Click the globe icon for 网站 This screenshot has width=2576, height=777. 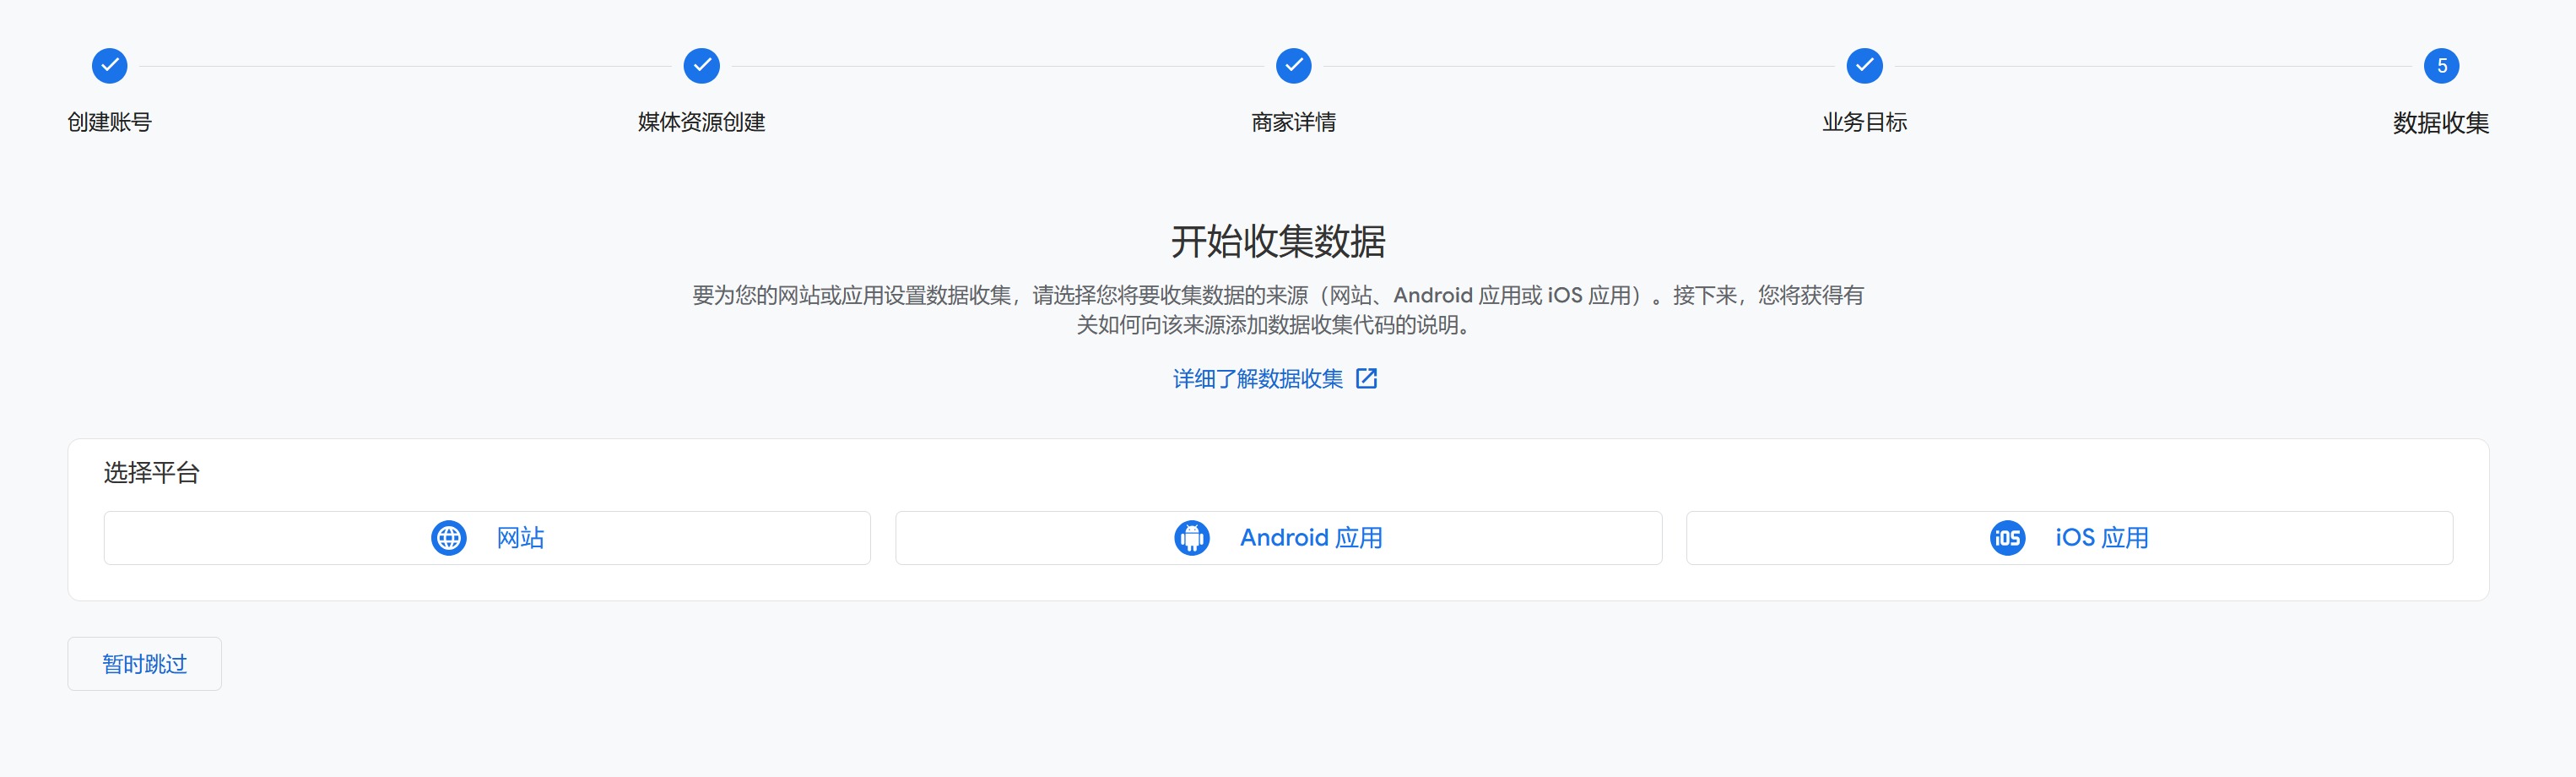449,538
